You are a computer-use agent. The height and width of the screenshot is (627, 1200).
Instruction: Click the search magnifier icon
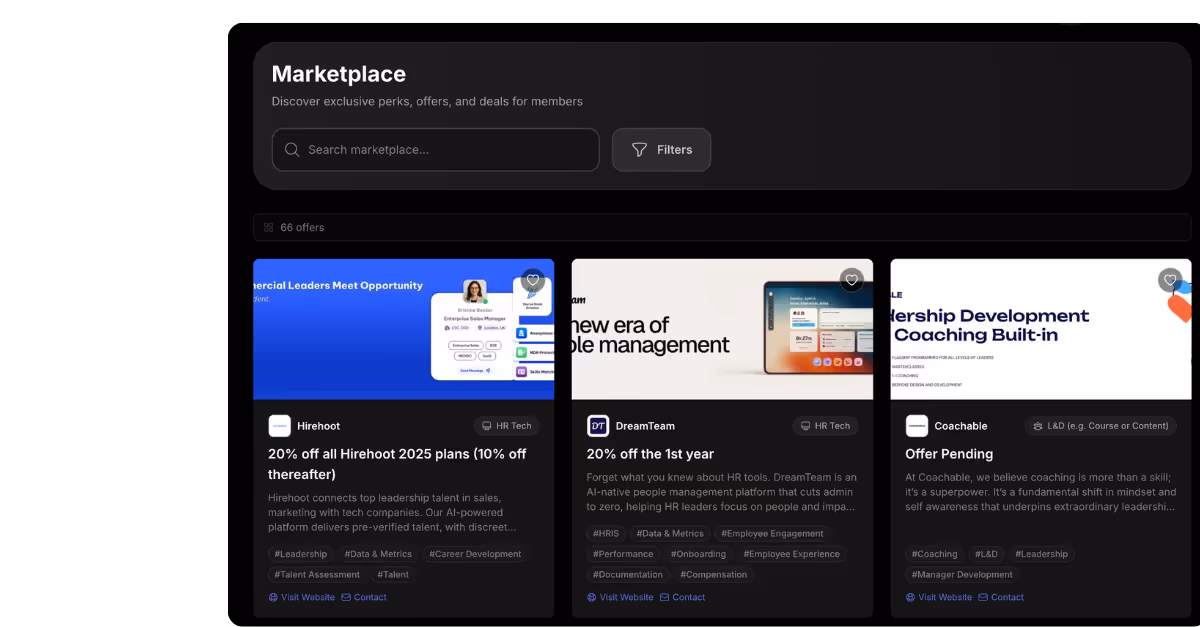tap(292, 150)
